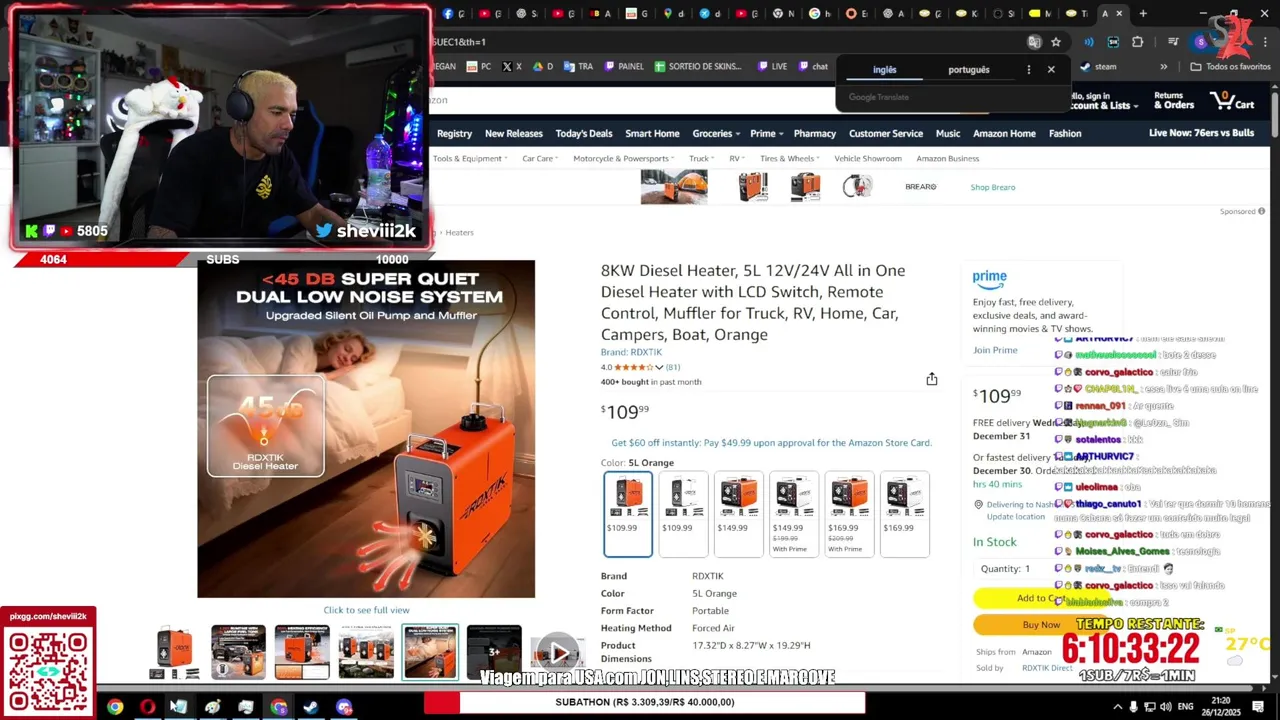This screenshot has width=1280, height=720.
Task: Play the product video thumbnail
Action: click(x=557, y=652)
